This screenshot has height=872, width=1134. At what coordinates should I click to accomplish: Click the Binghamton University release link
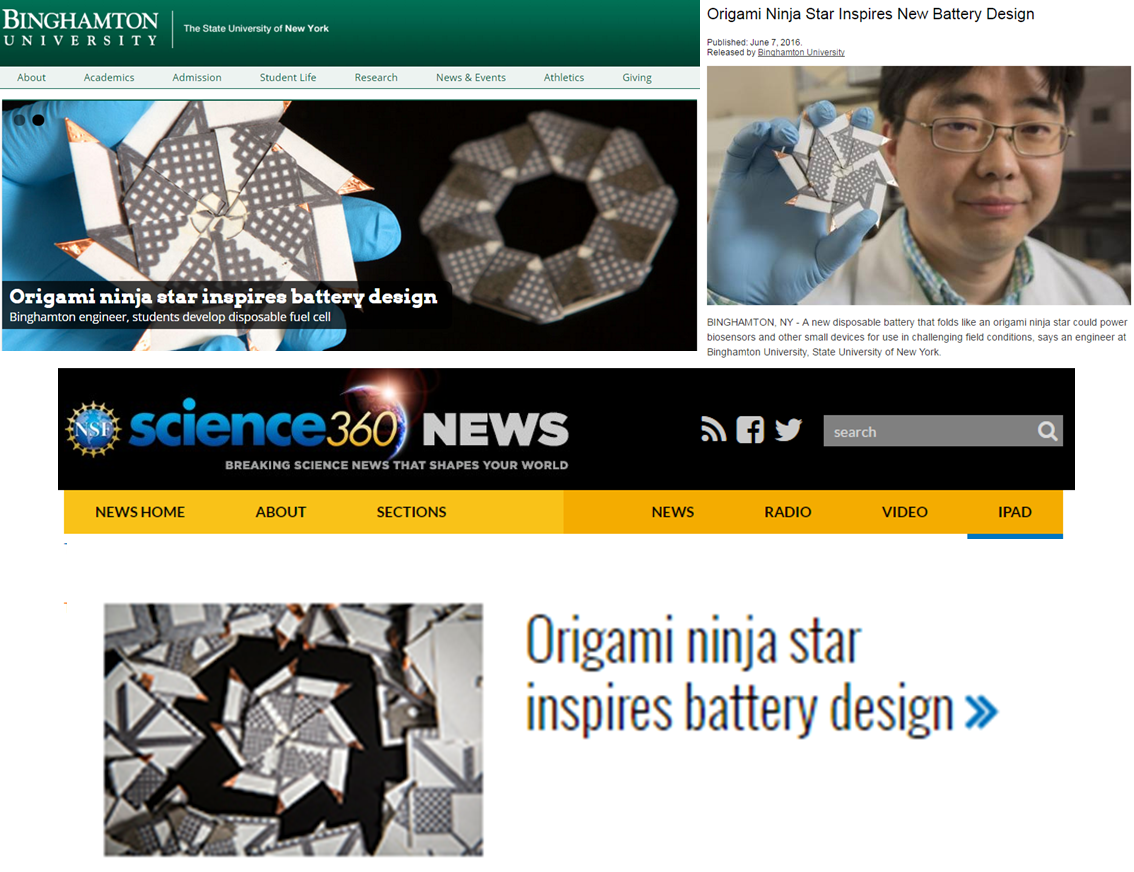click(800, 52)
